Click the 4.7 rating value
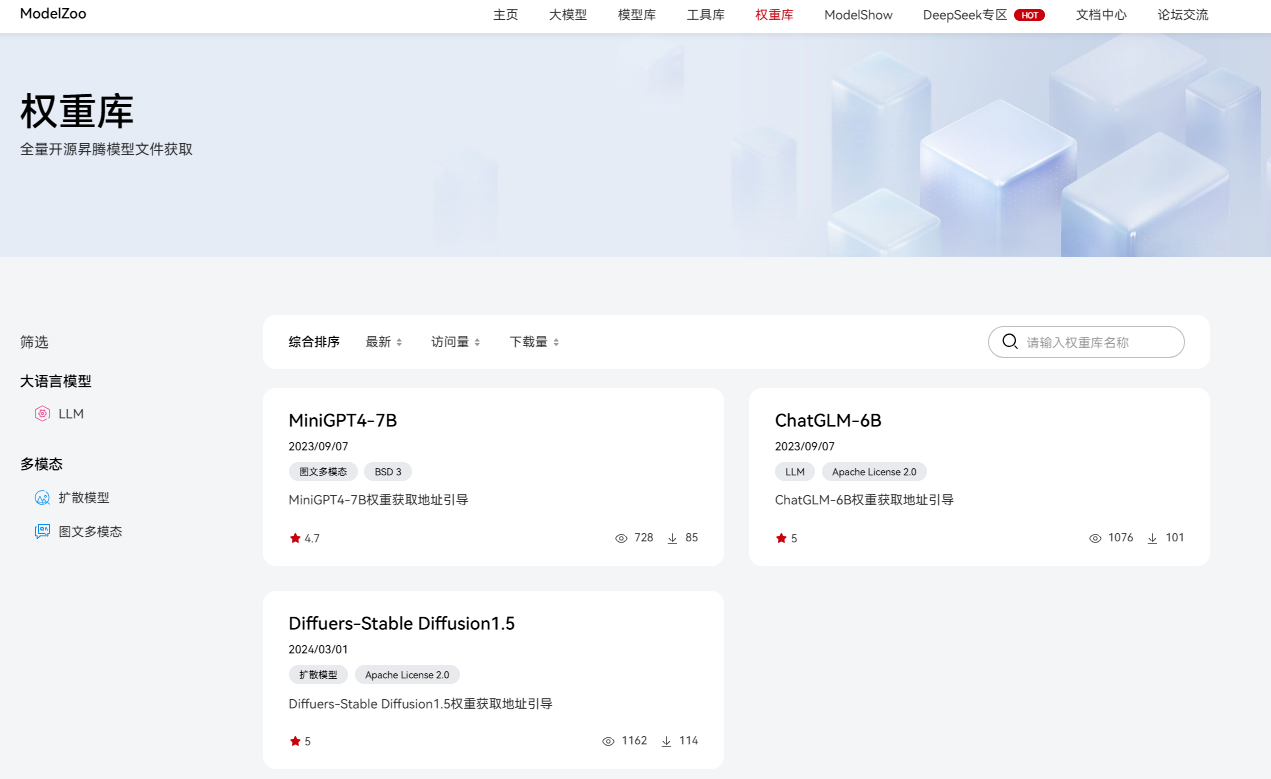 coord(312,539)
